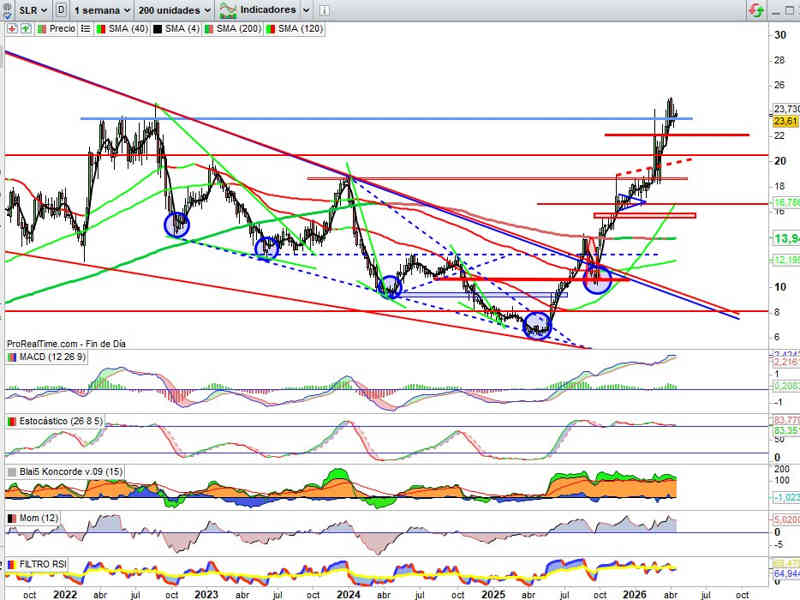800x600 pixels.
Task: Click the Blai5 Koncorde indicator icon
Action: point(12,471)
